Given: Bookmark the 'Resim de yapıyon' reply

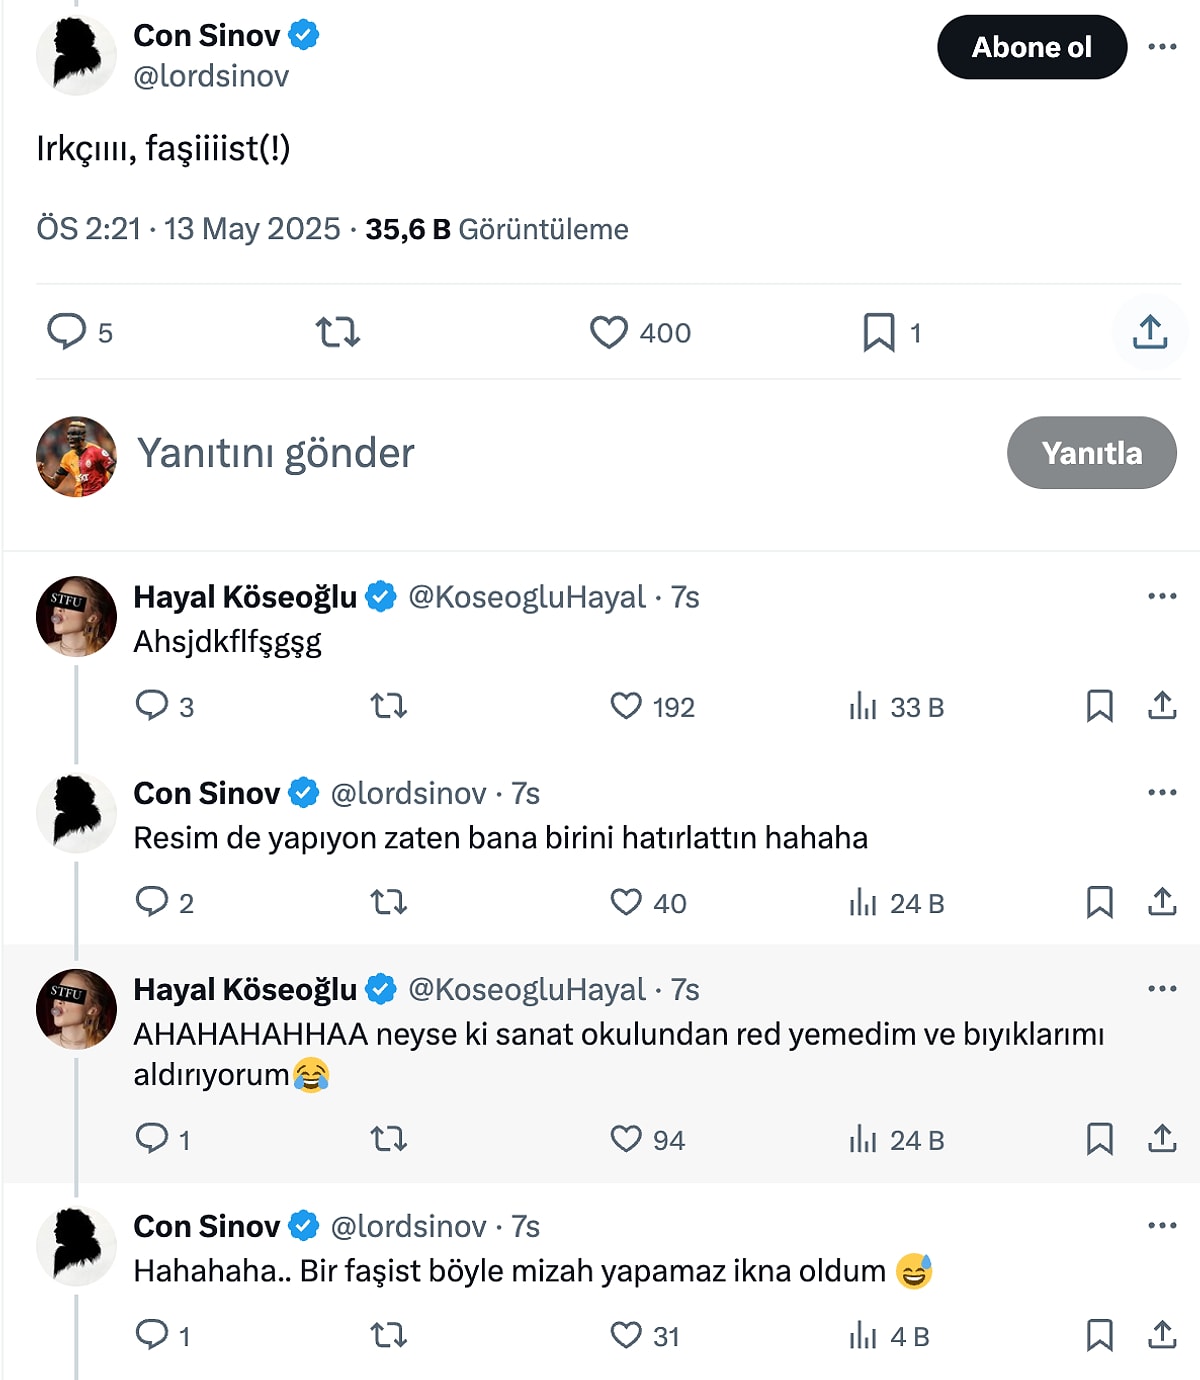Looking at the screenshot, I should point(1099,903).
